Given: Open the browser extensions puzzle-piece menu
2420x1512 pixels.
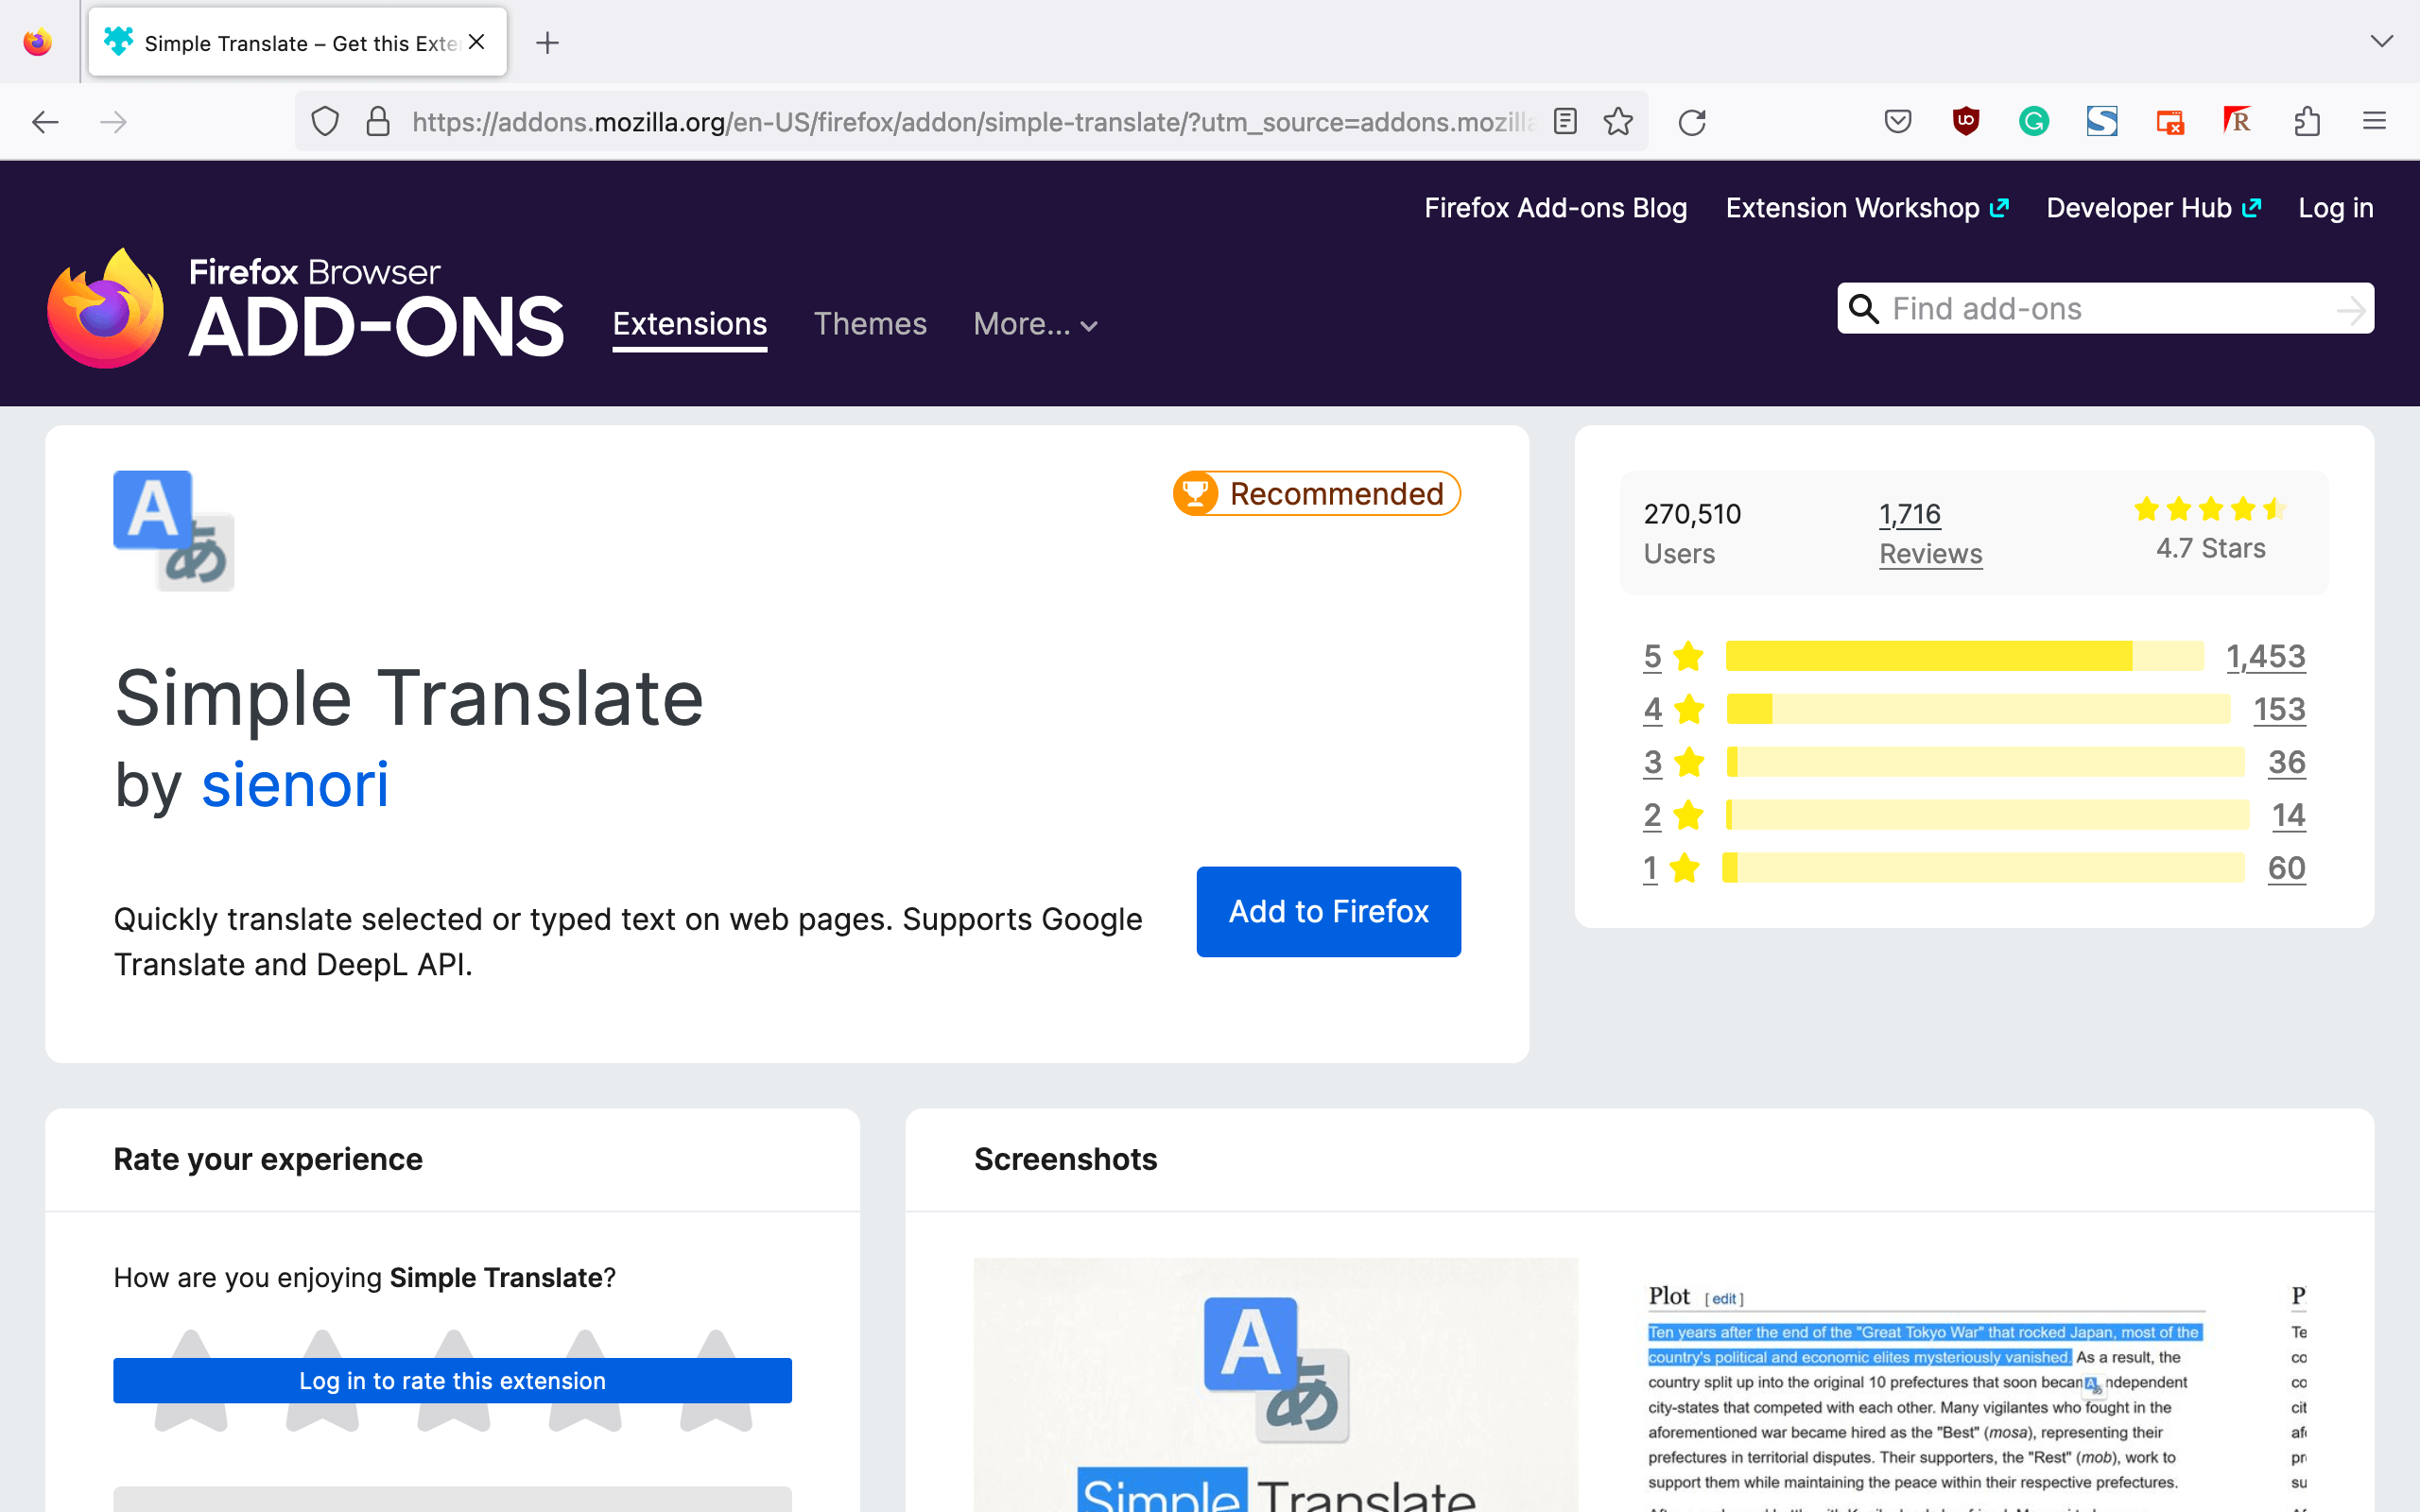Looking at the screenshot, I should [2308, 121].
